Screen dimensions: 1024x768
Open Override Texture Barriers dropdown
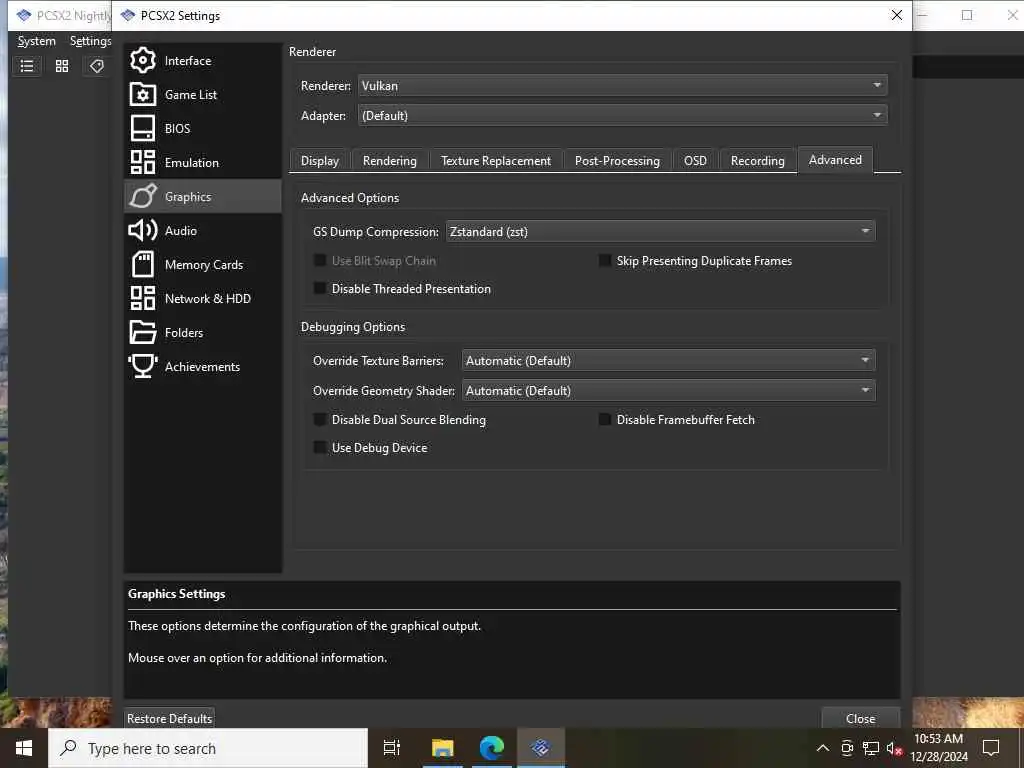click(668, 360)
